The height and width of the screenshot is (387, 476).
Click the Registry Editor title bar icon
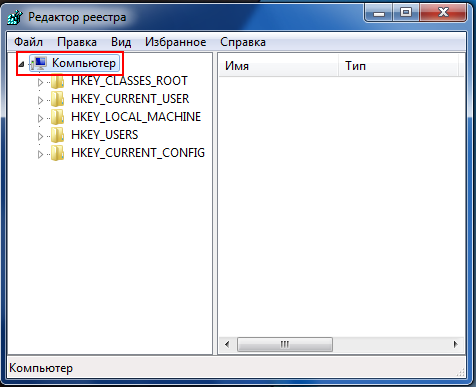pos(15,17)
